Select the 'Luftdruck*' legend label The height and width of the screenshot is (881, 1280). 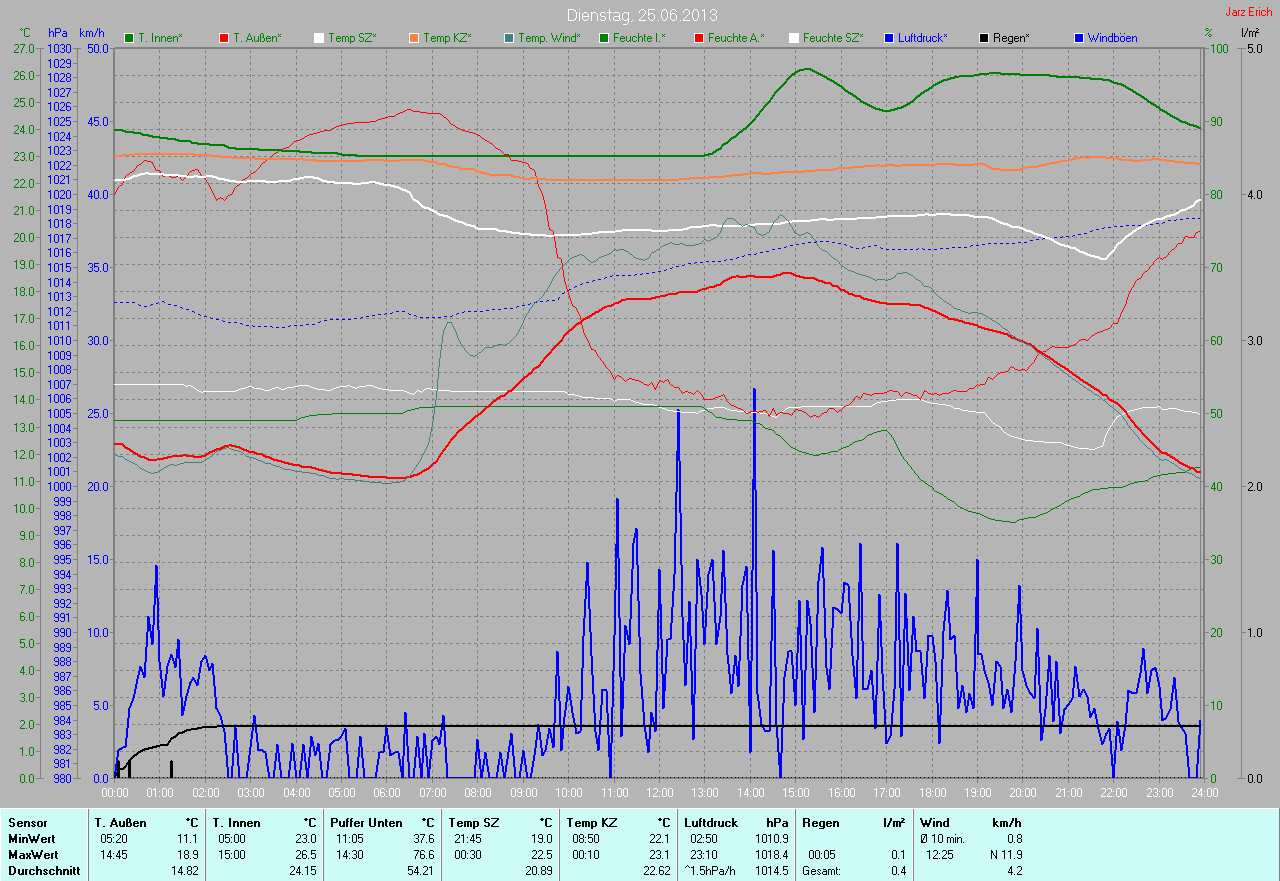point(922,38)
